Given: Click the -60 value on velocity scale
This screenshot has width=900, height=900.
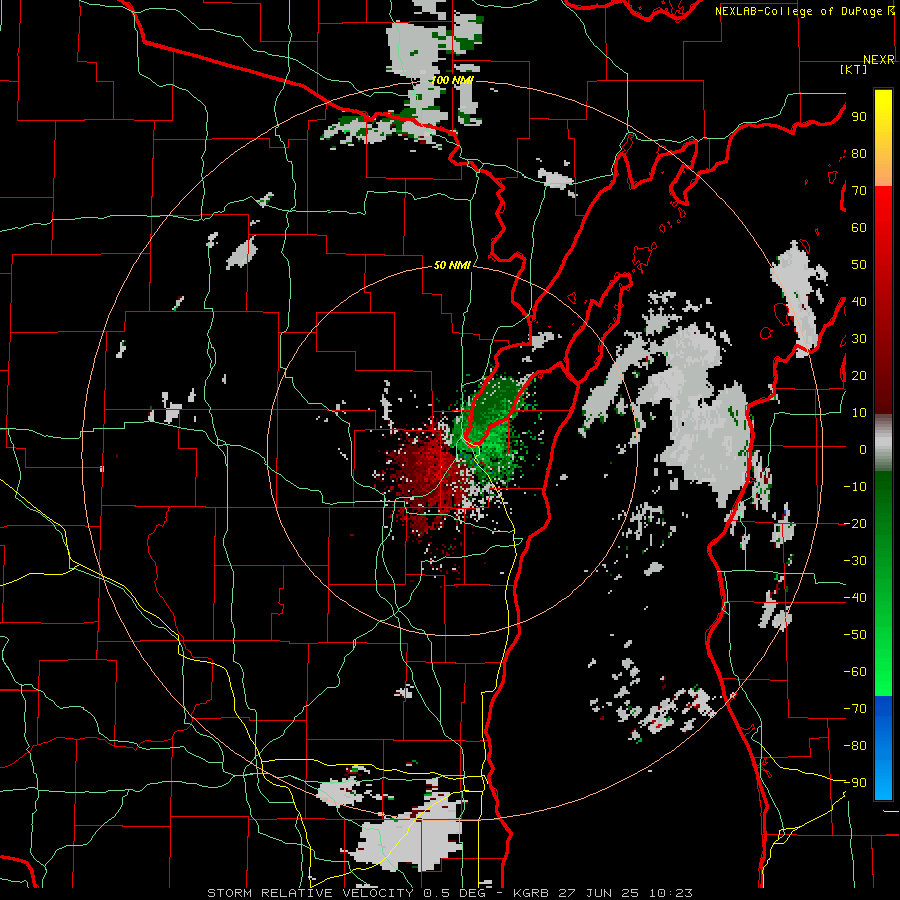Looking at the screenshot, I should click(x=855, y=672).
